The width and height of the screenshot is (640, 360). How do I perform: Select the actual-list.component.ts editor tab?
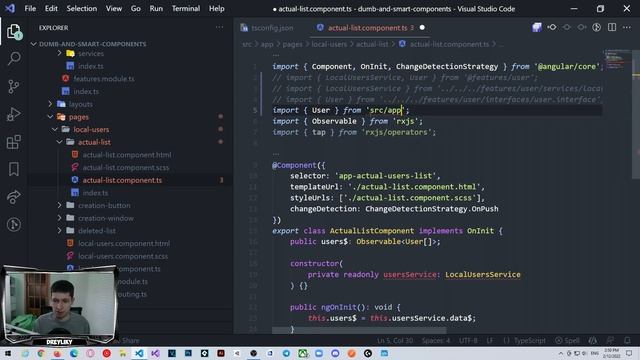[367, 28]
